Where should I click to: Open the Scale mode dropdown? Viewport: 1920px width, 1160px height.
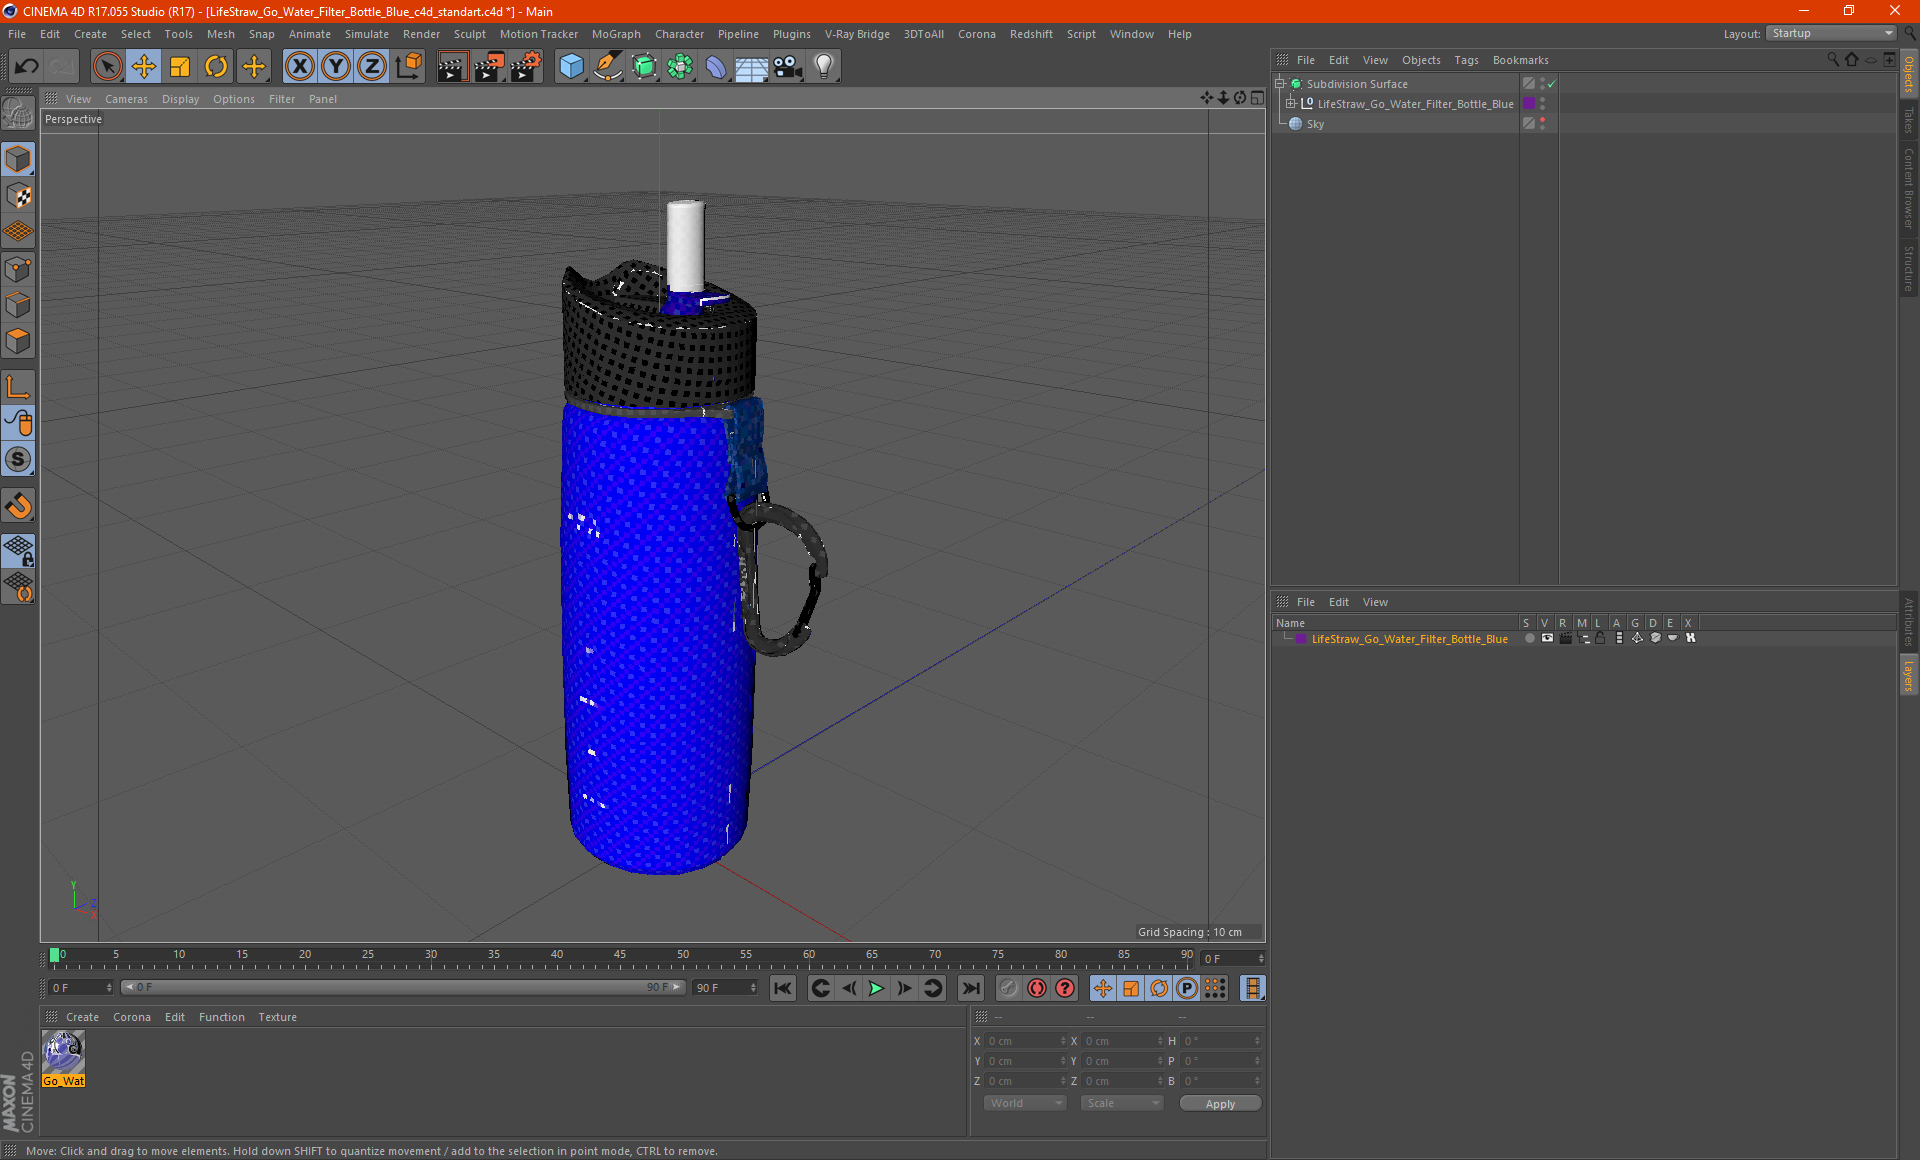pyautogui.click(x=1122, y=1103)
